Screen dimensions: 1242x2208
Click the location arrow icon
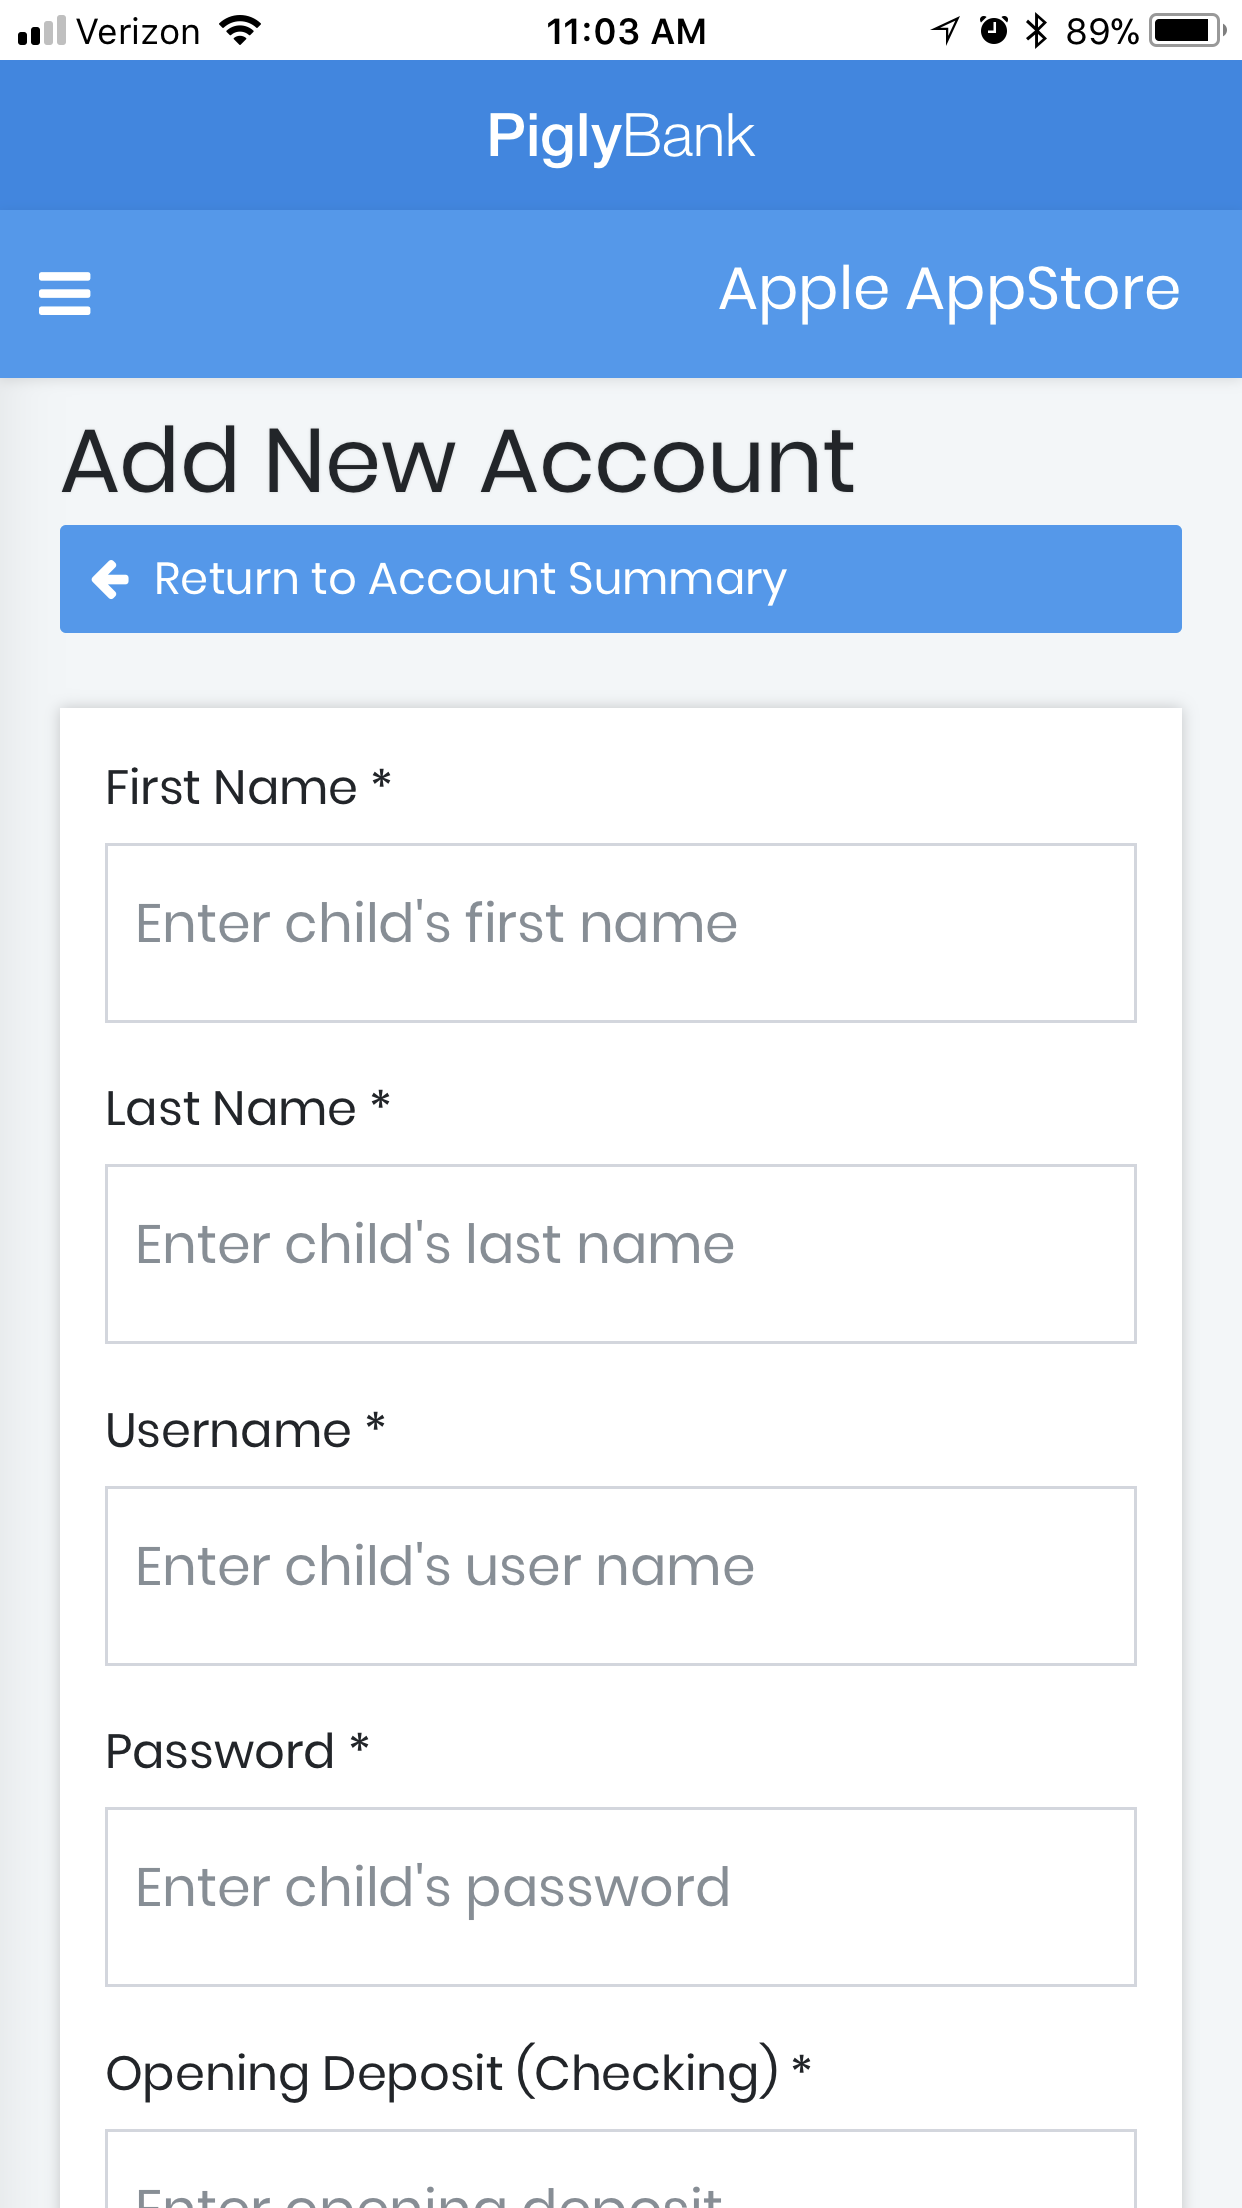click(x=943, y=30)
